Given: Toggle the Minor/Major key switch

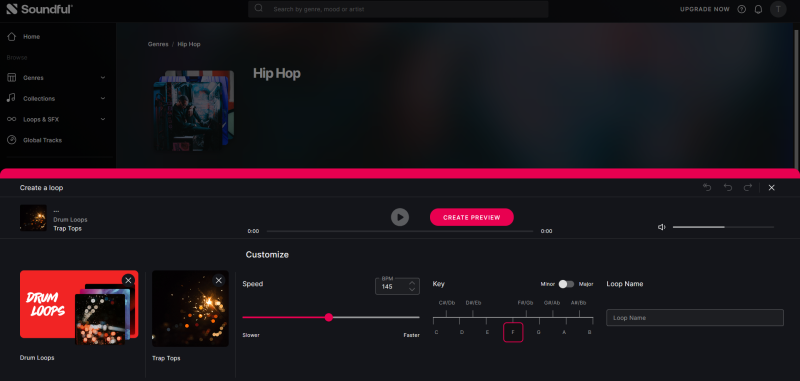Looking at the screenshot, I should 566,284.
